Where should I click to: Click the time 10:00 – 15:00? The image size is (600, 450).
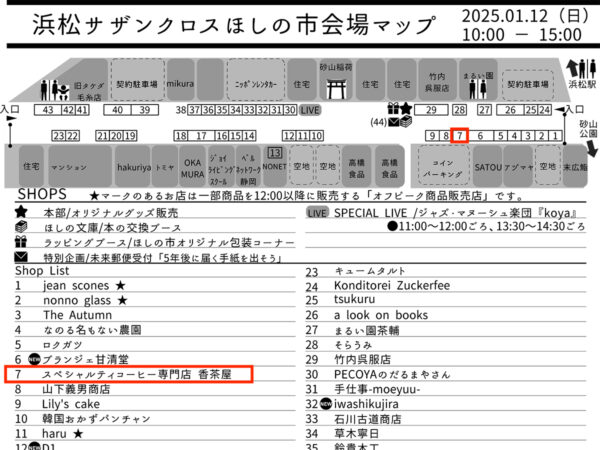tap(522, 35)
